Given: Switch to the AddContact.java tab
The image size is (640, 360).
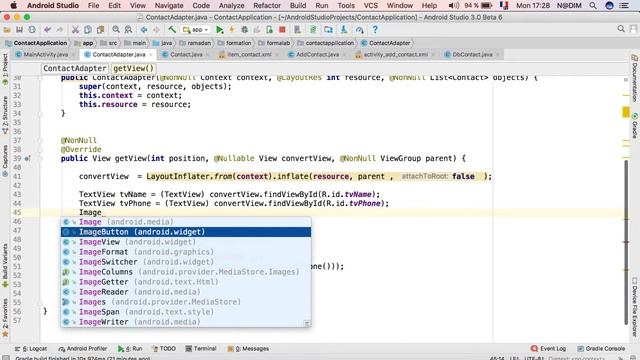Looking at the screenshot, I should pyautogui.click(x=317, y=54).
